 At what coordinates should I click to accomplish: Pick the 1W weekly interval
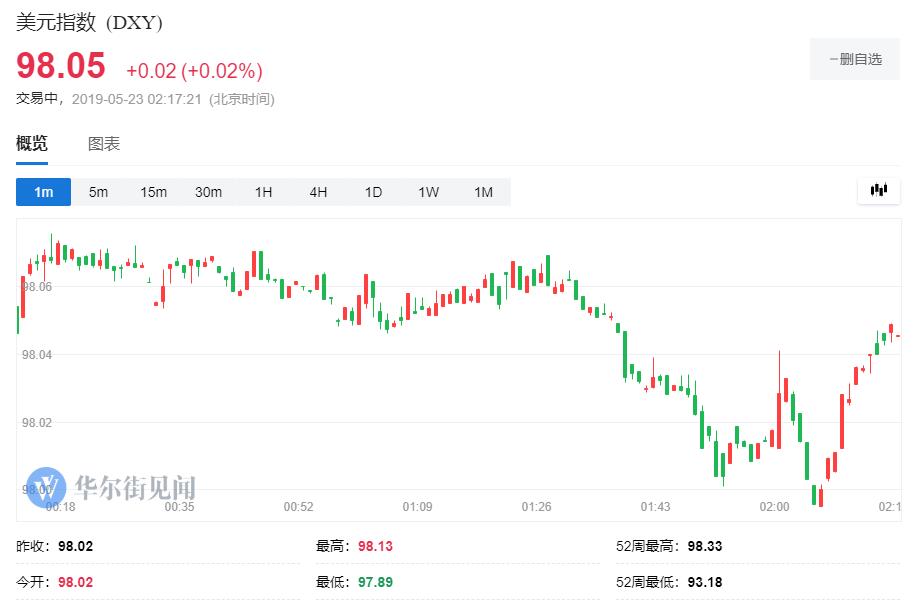(x=428, y=192)
